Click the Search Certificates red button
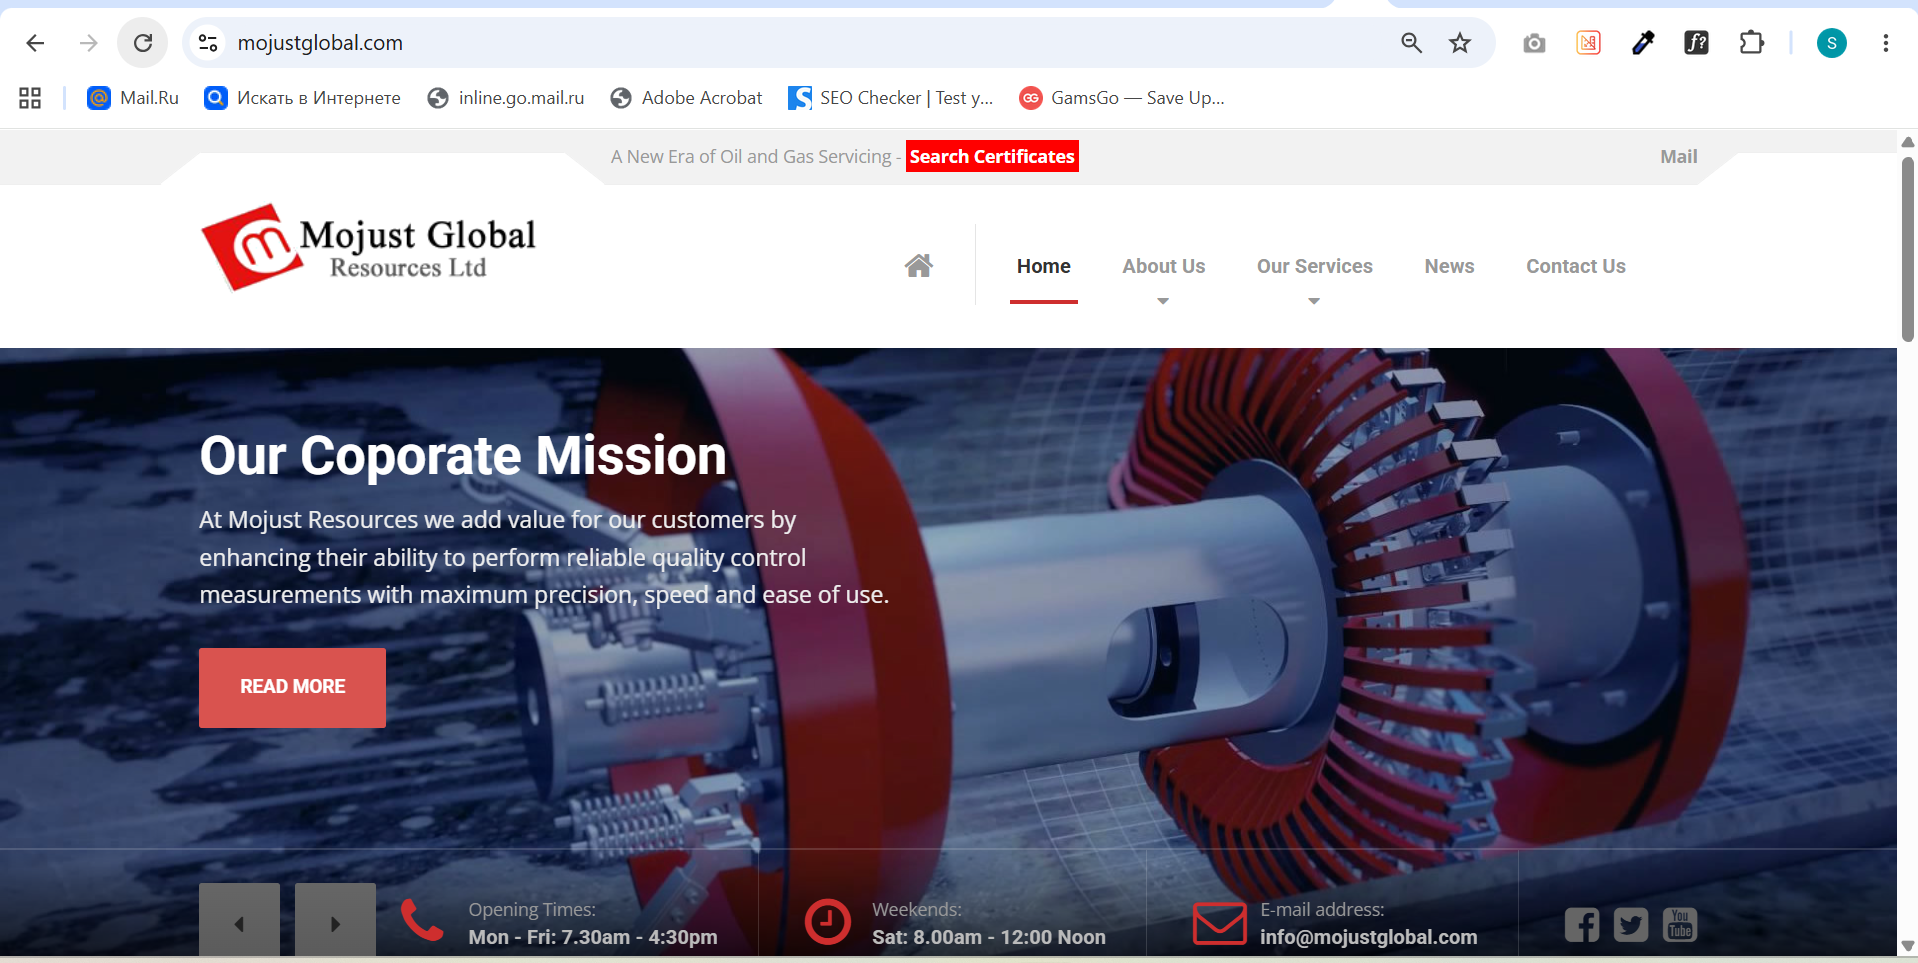Viewport: 1918px width, 963px height. tap(992, 157)
